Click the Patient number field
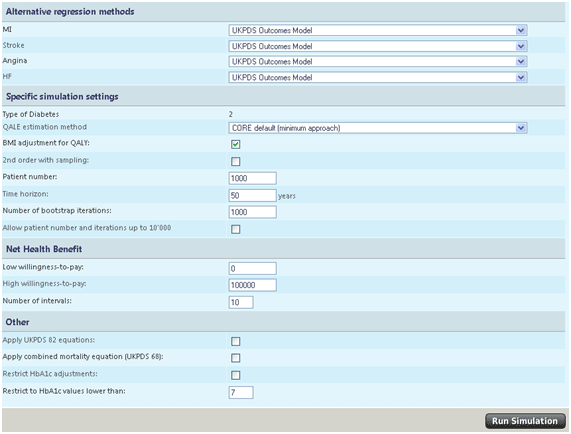Image resolution: width=571 pixels, height=434 pixels. (252, 178)
